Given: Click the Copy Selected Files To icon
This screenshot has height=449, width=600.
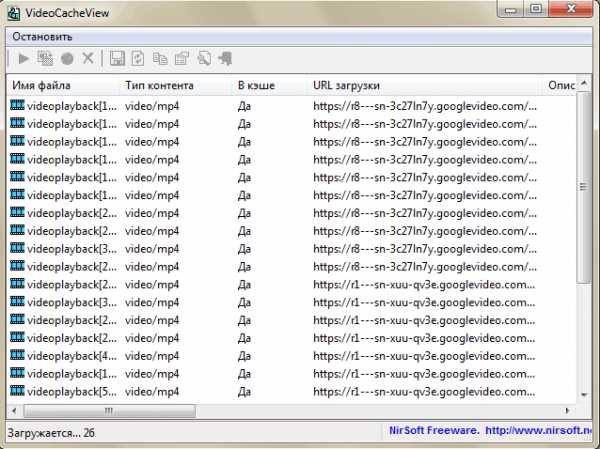Looking at the screenshot, I should pyautogui.click(x=45, y=59).
